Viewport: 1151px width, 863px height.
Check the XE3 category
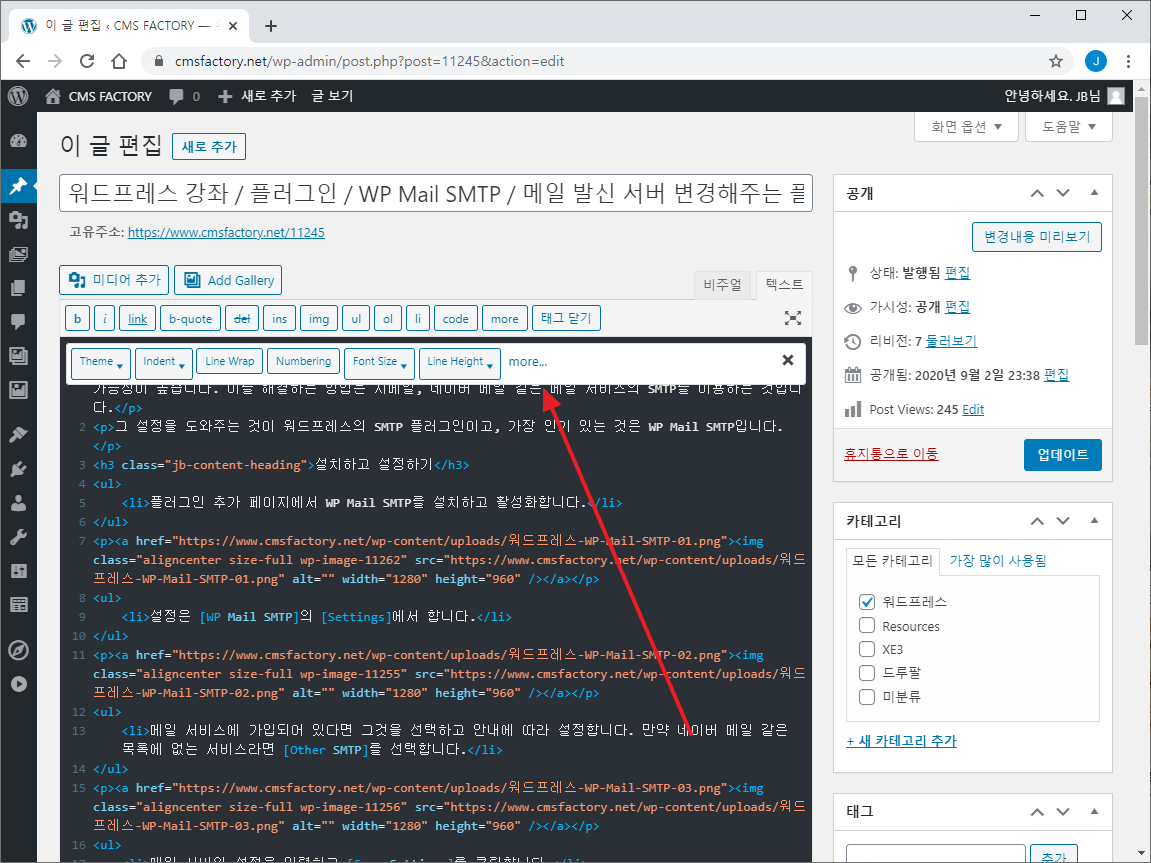point(867,649)
